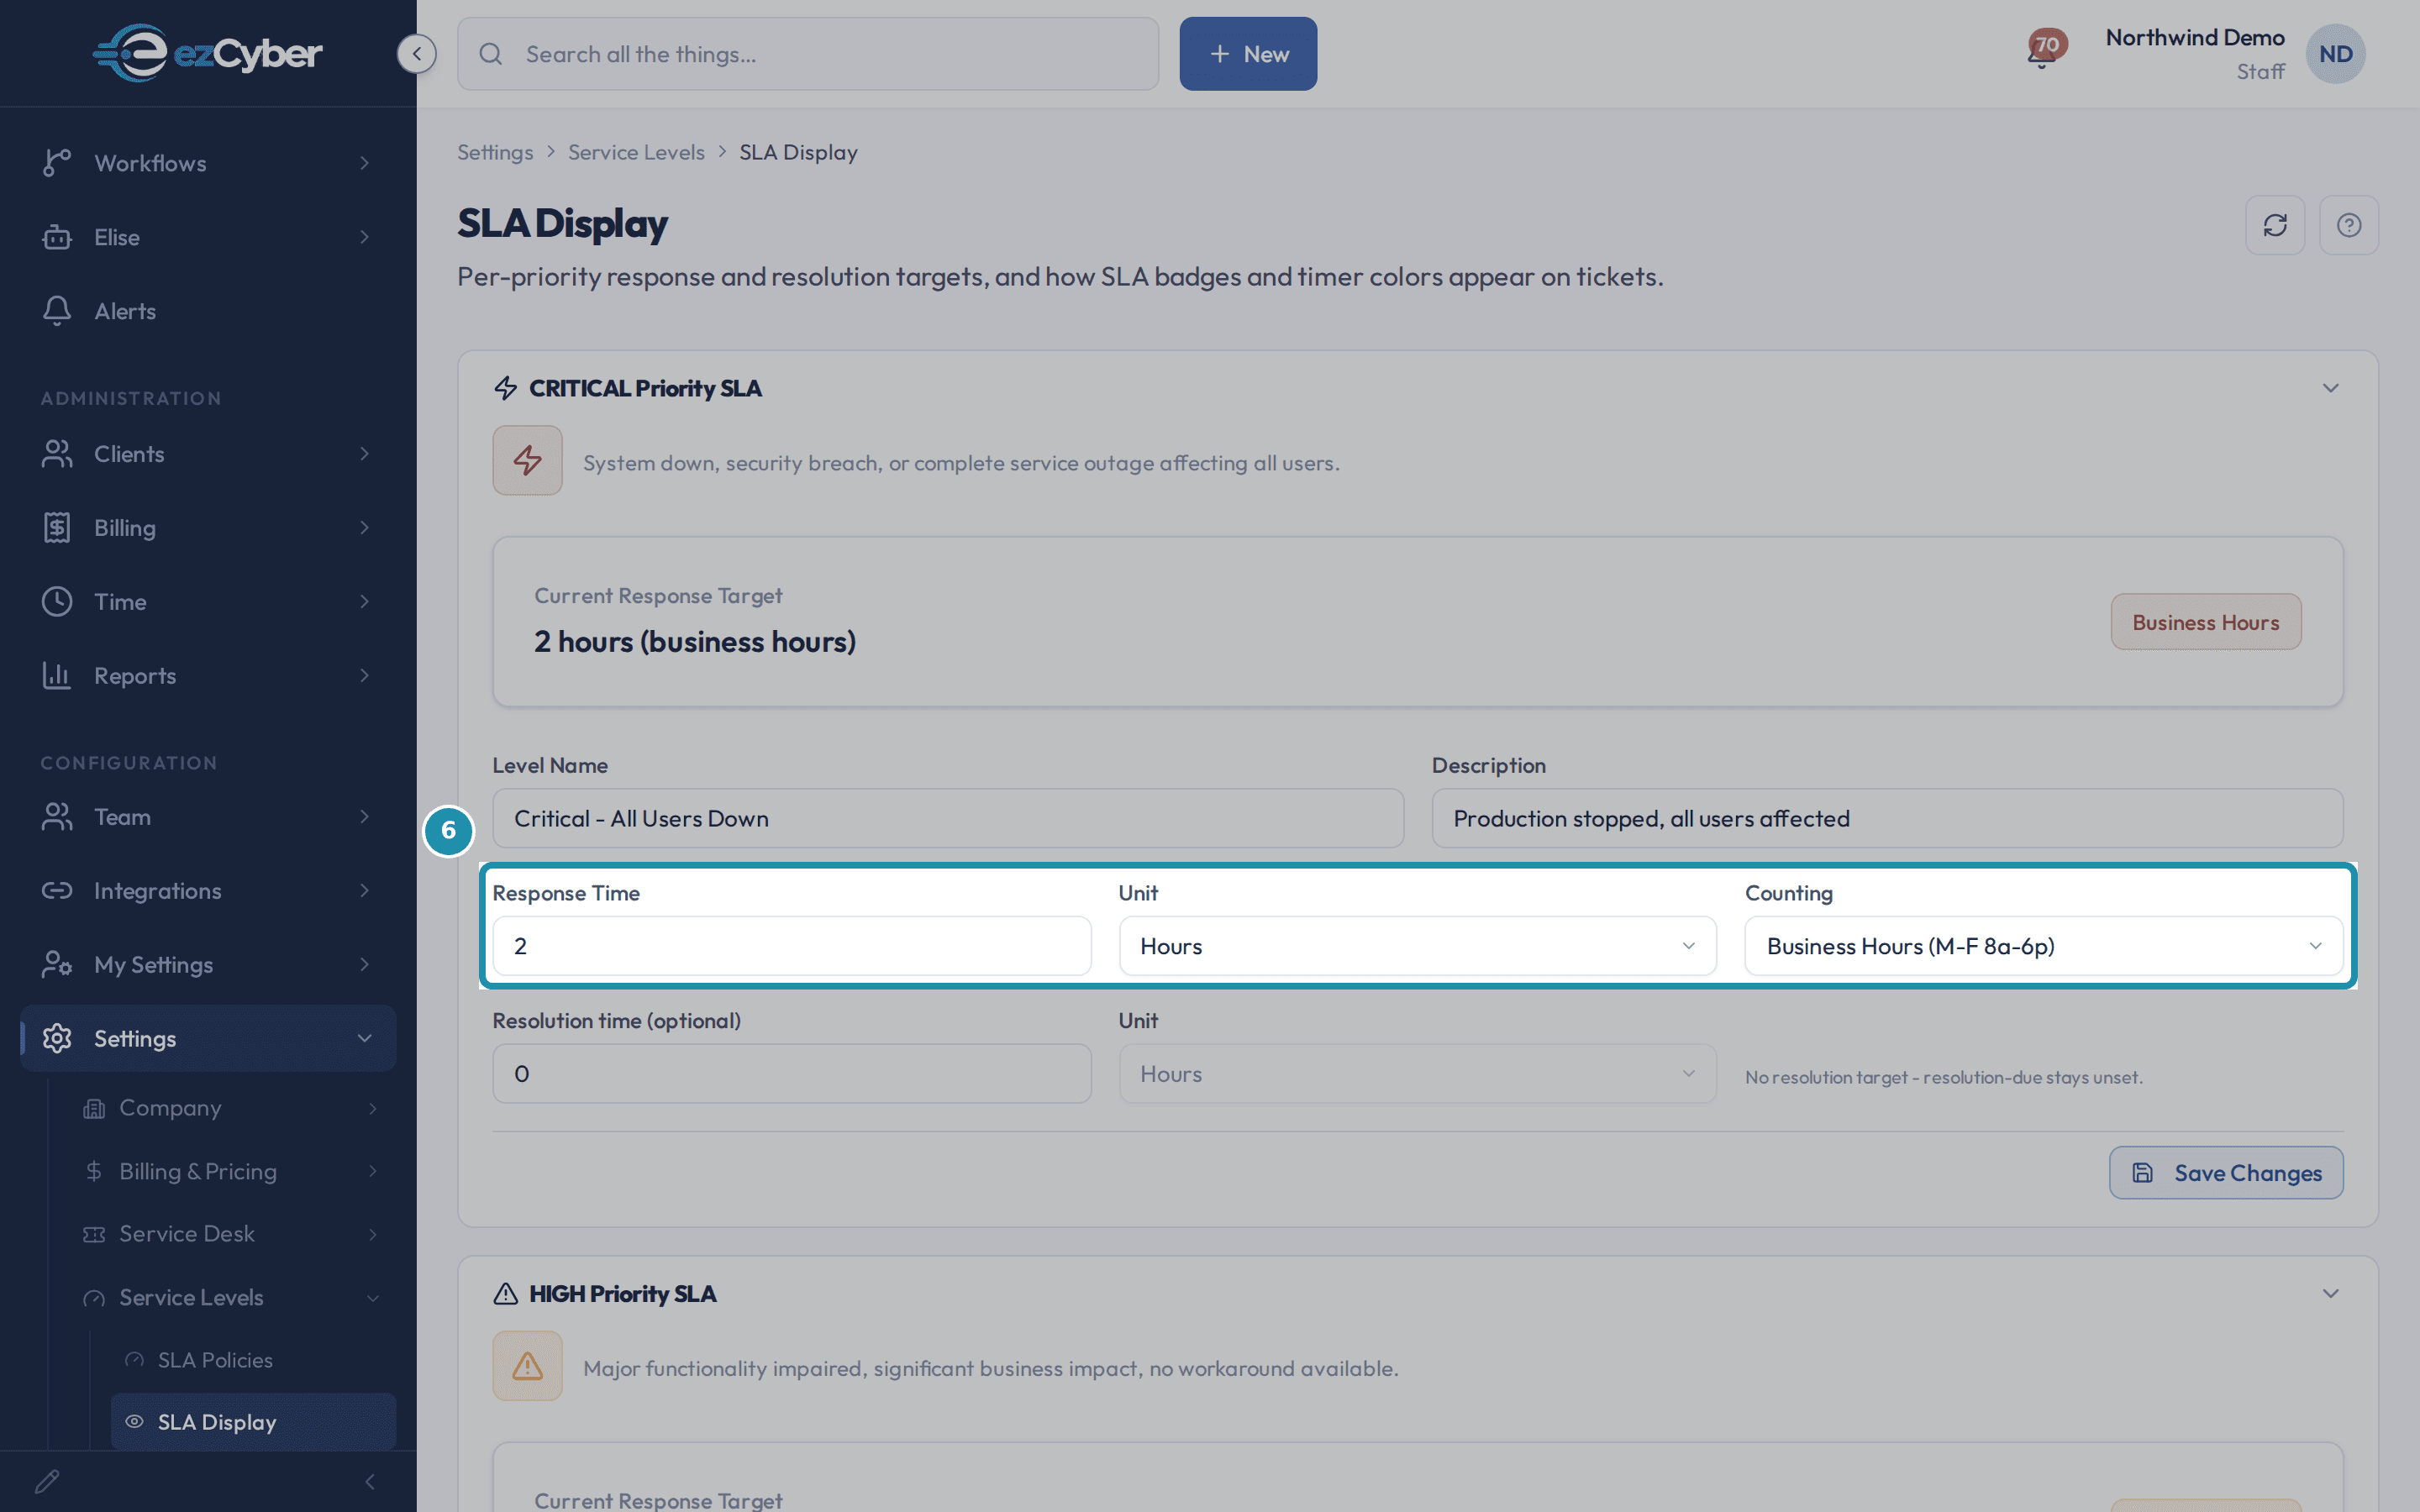Expand the Company submenu chevron
Image resolution: width=2420 pixels, height=1512 pixels.
click(x=373, y=1108)
